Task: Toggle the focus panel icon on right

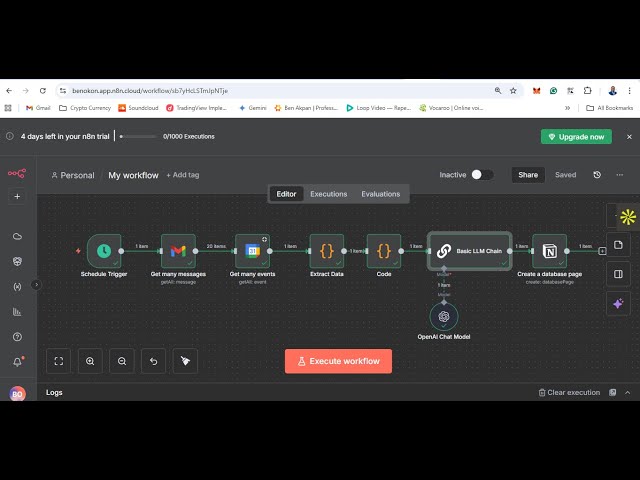Action: point(618,274)
